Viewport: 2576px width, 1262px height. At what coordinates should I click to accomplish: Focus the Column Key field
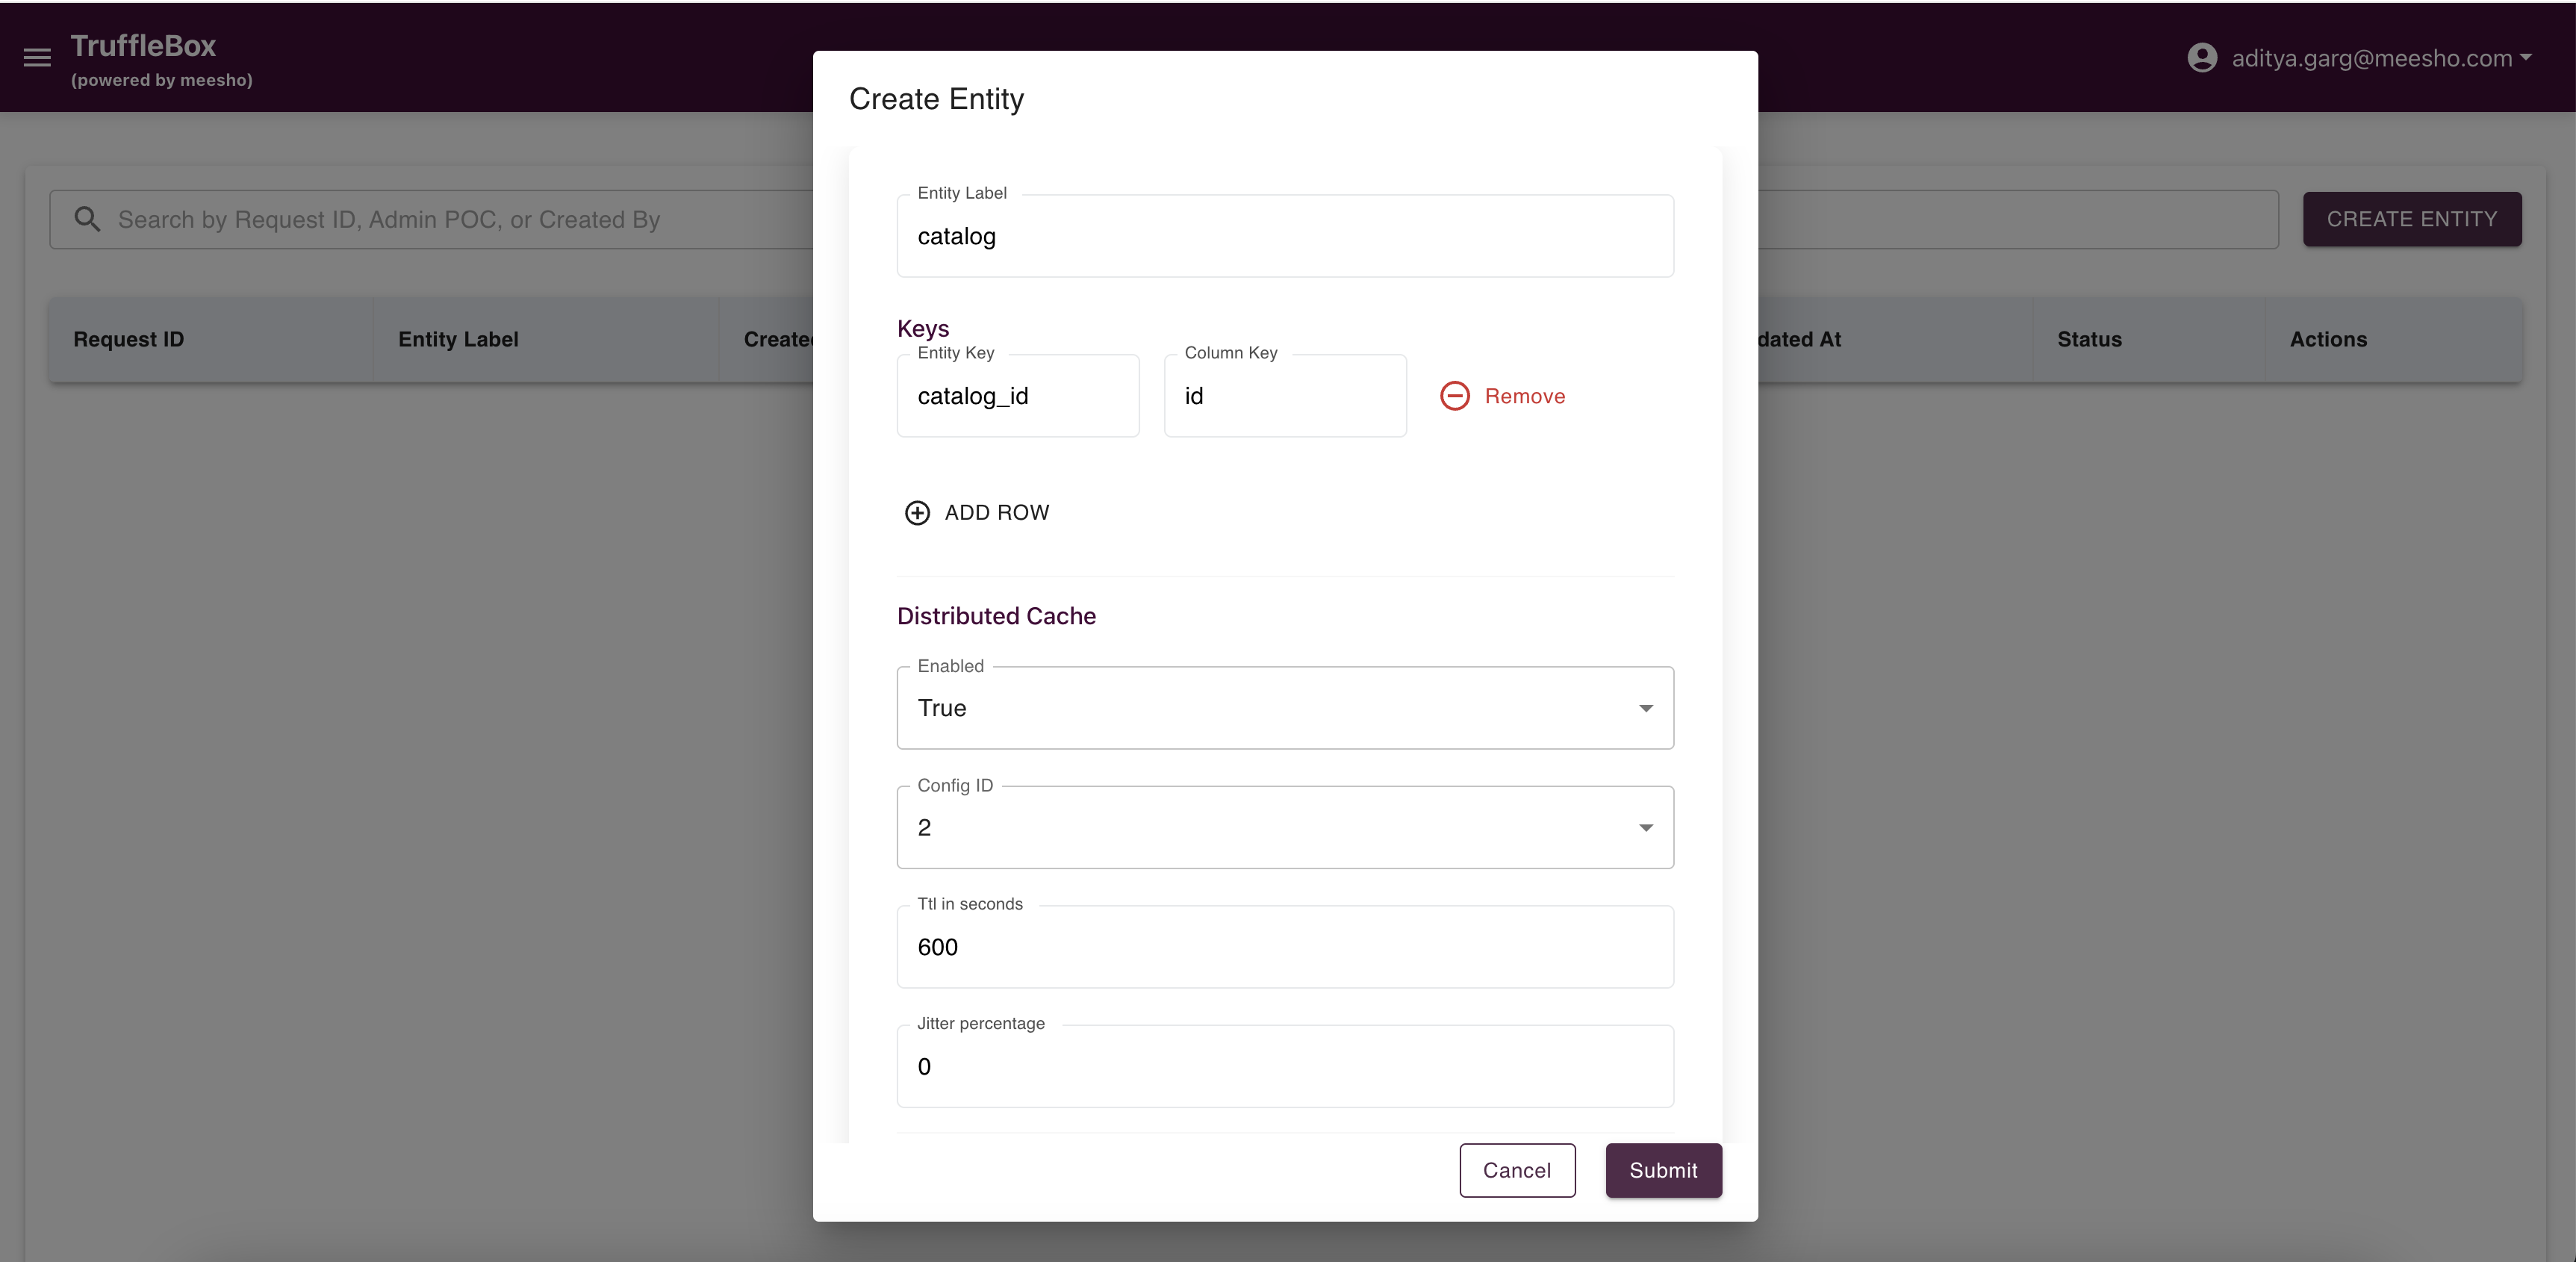click(x=1285, y=396)
